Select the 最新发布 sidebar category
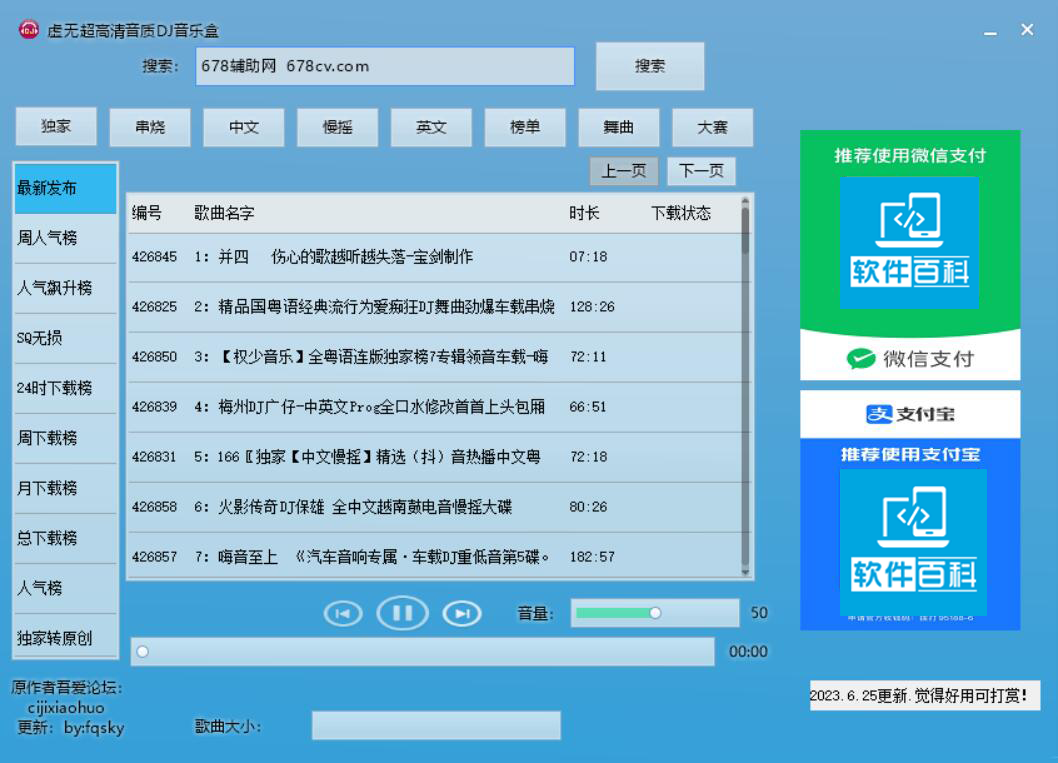Viewport: 1058px width, 763px height. point(65,188)
